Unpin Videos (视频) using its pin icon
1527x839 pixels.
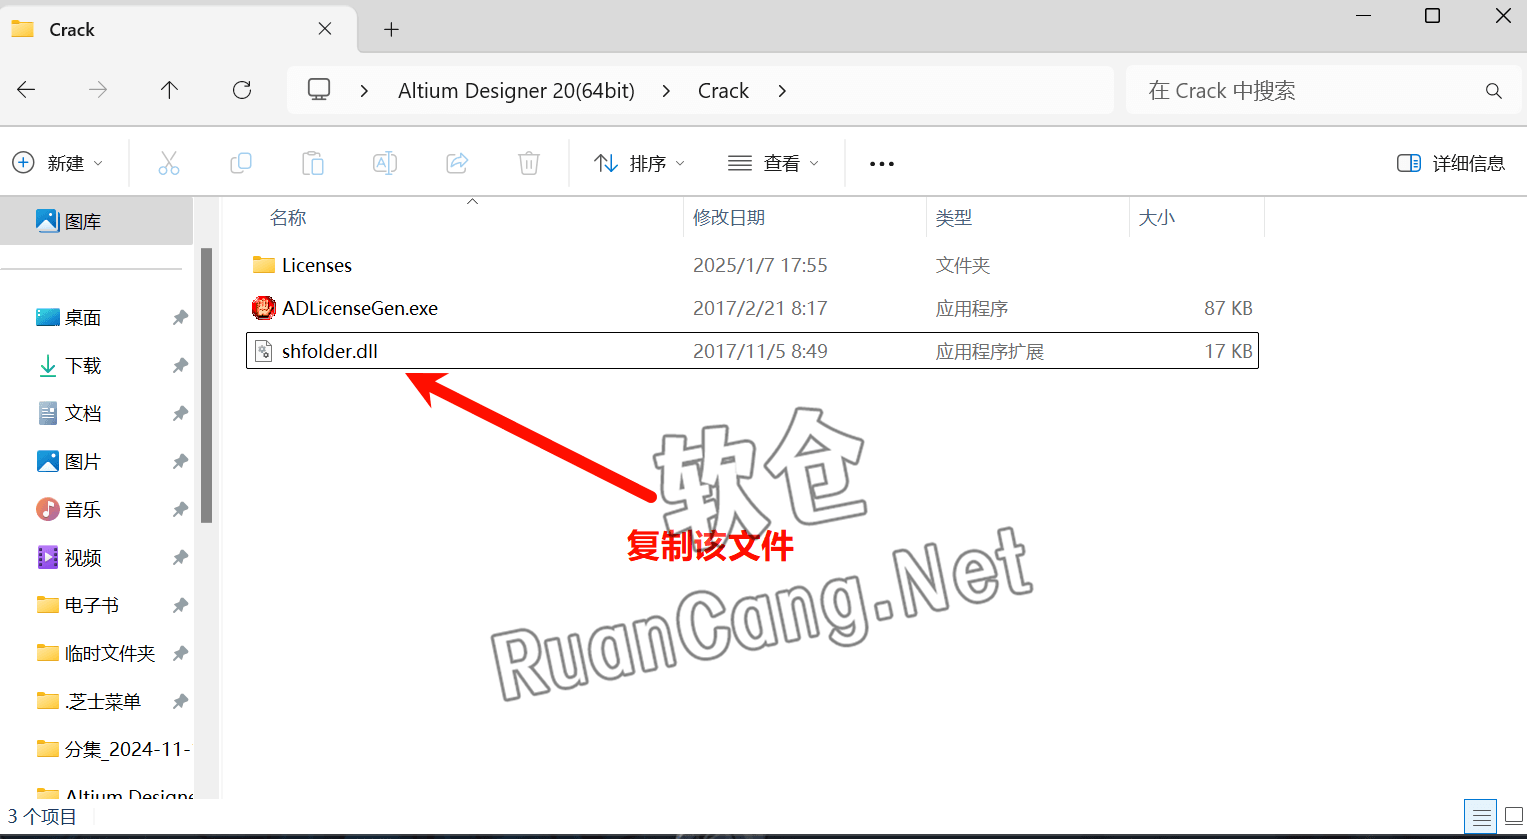180,557
